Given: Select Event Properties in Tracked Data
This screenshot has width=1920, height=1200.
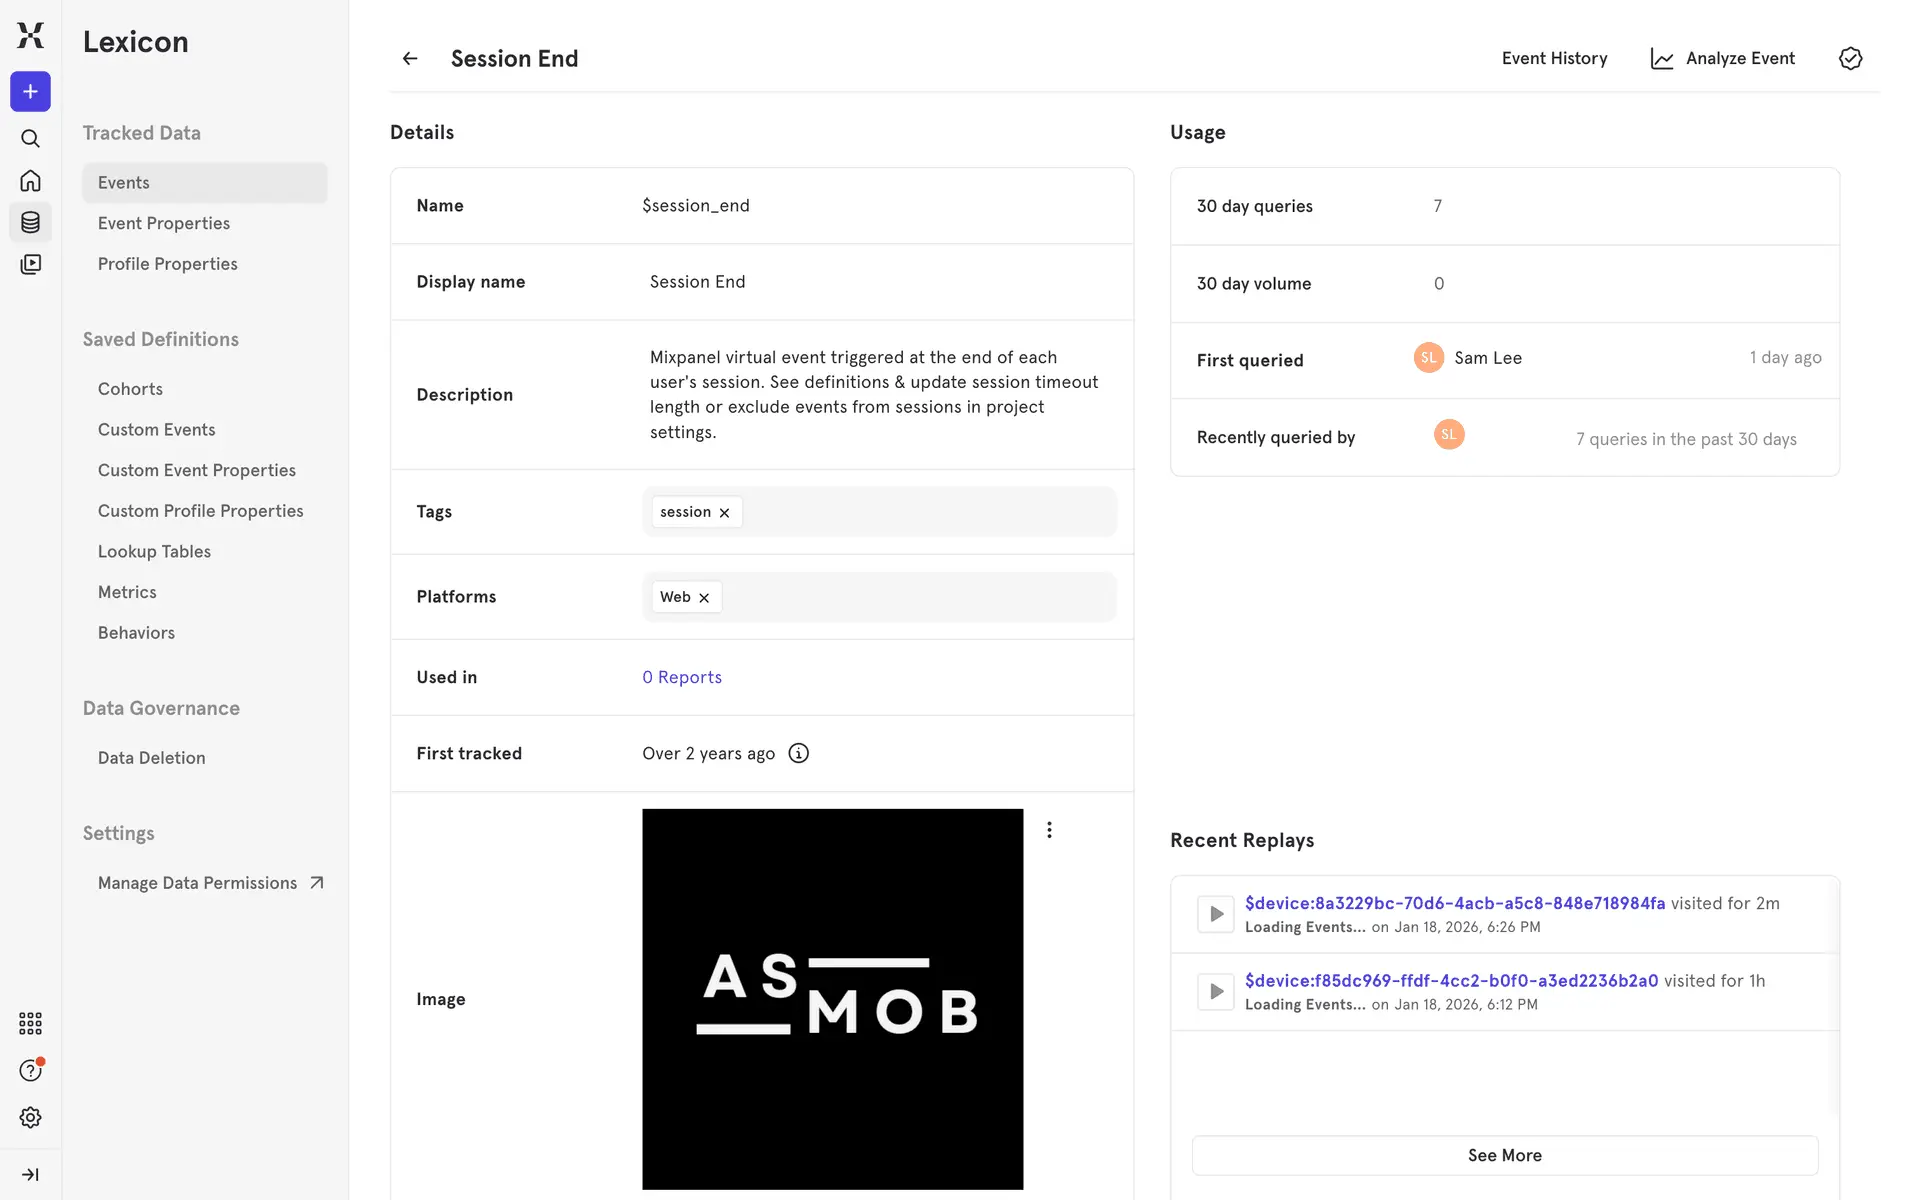Looking at the screenshot, I should [164, 224].
